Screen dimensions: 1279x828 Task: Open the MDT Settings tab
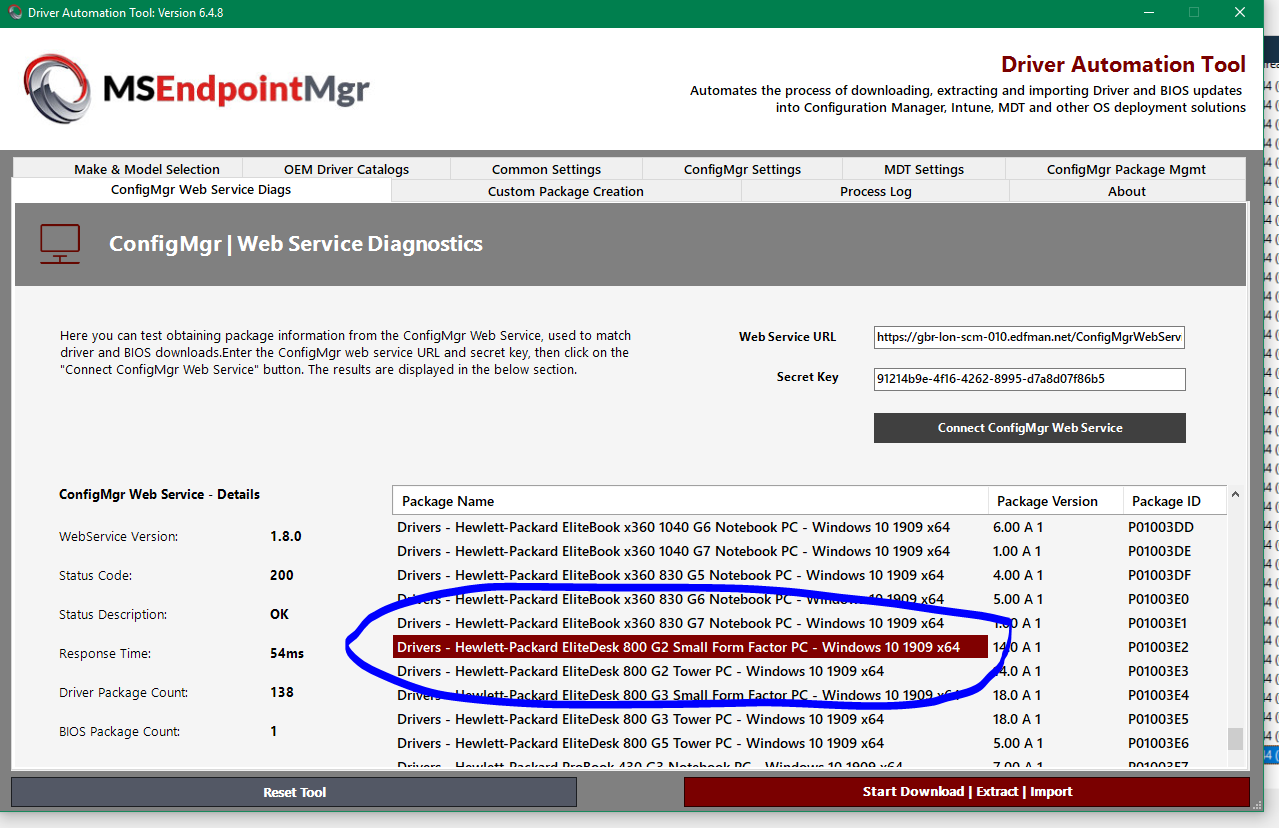pos(924,169)
